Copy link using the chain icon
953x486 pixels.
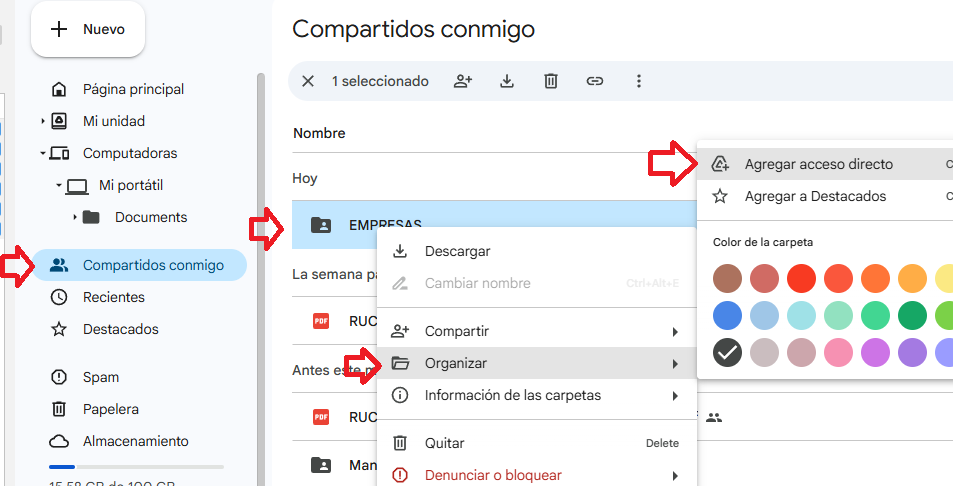click(x=595, y=81)
